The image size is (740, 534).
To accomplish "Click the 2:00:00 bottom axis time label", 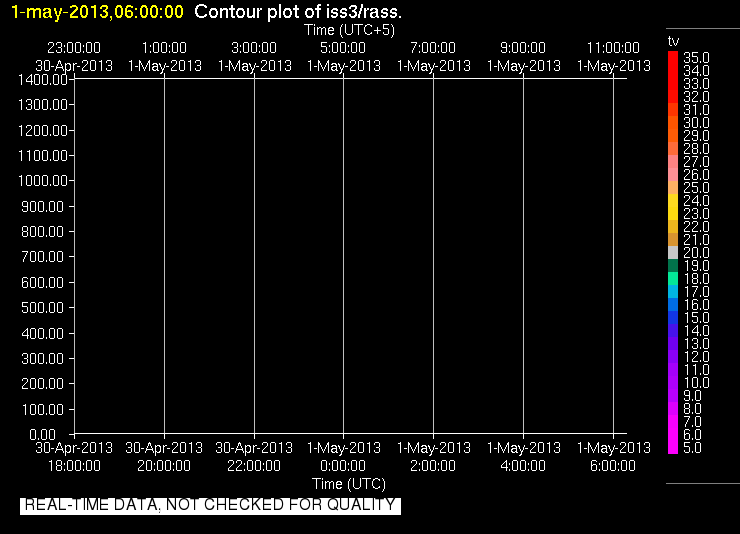I will (x=433, y=466).
